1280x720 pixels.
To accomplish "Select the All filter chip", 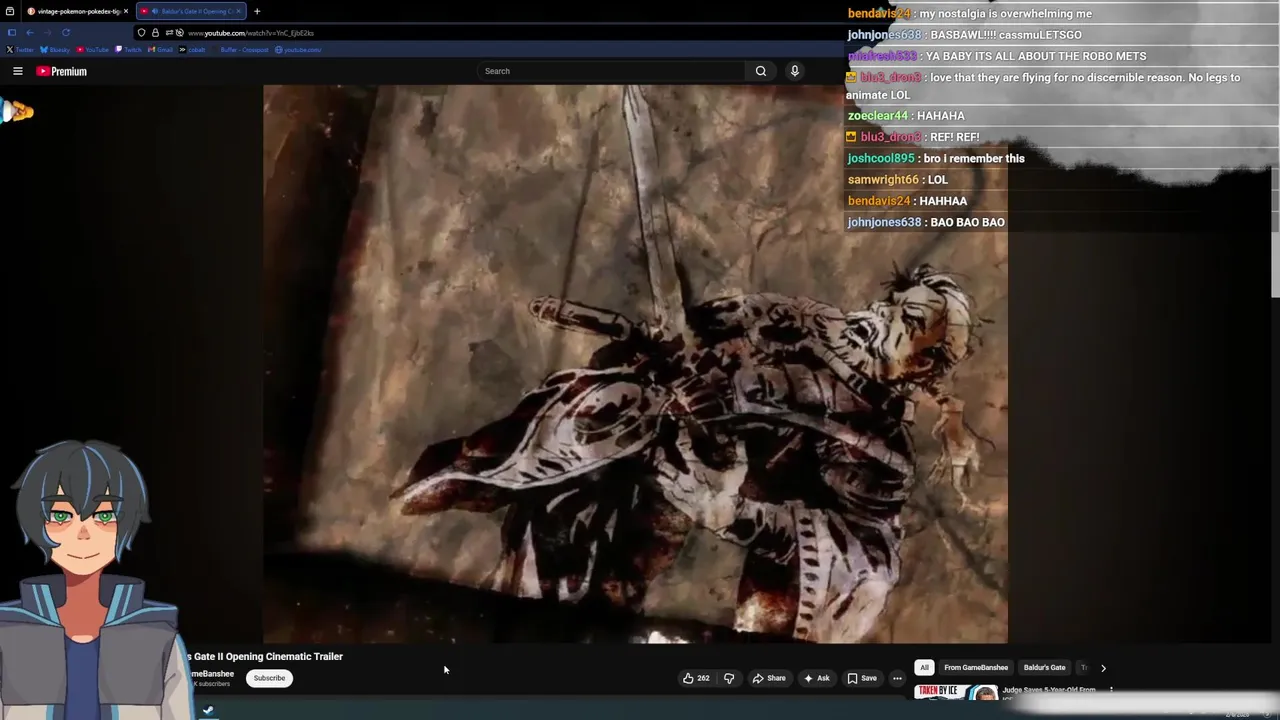I will [x=924, y=668].
